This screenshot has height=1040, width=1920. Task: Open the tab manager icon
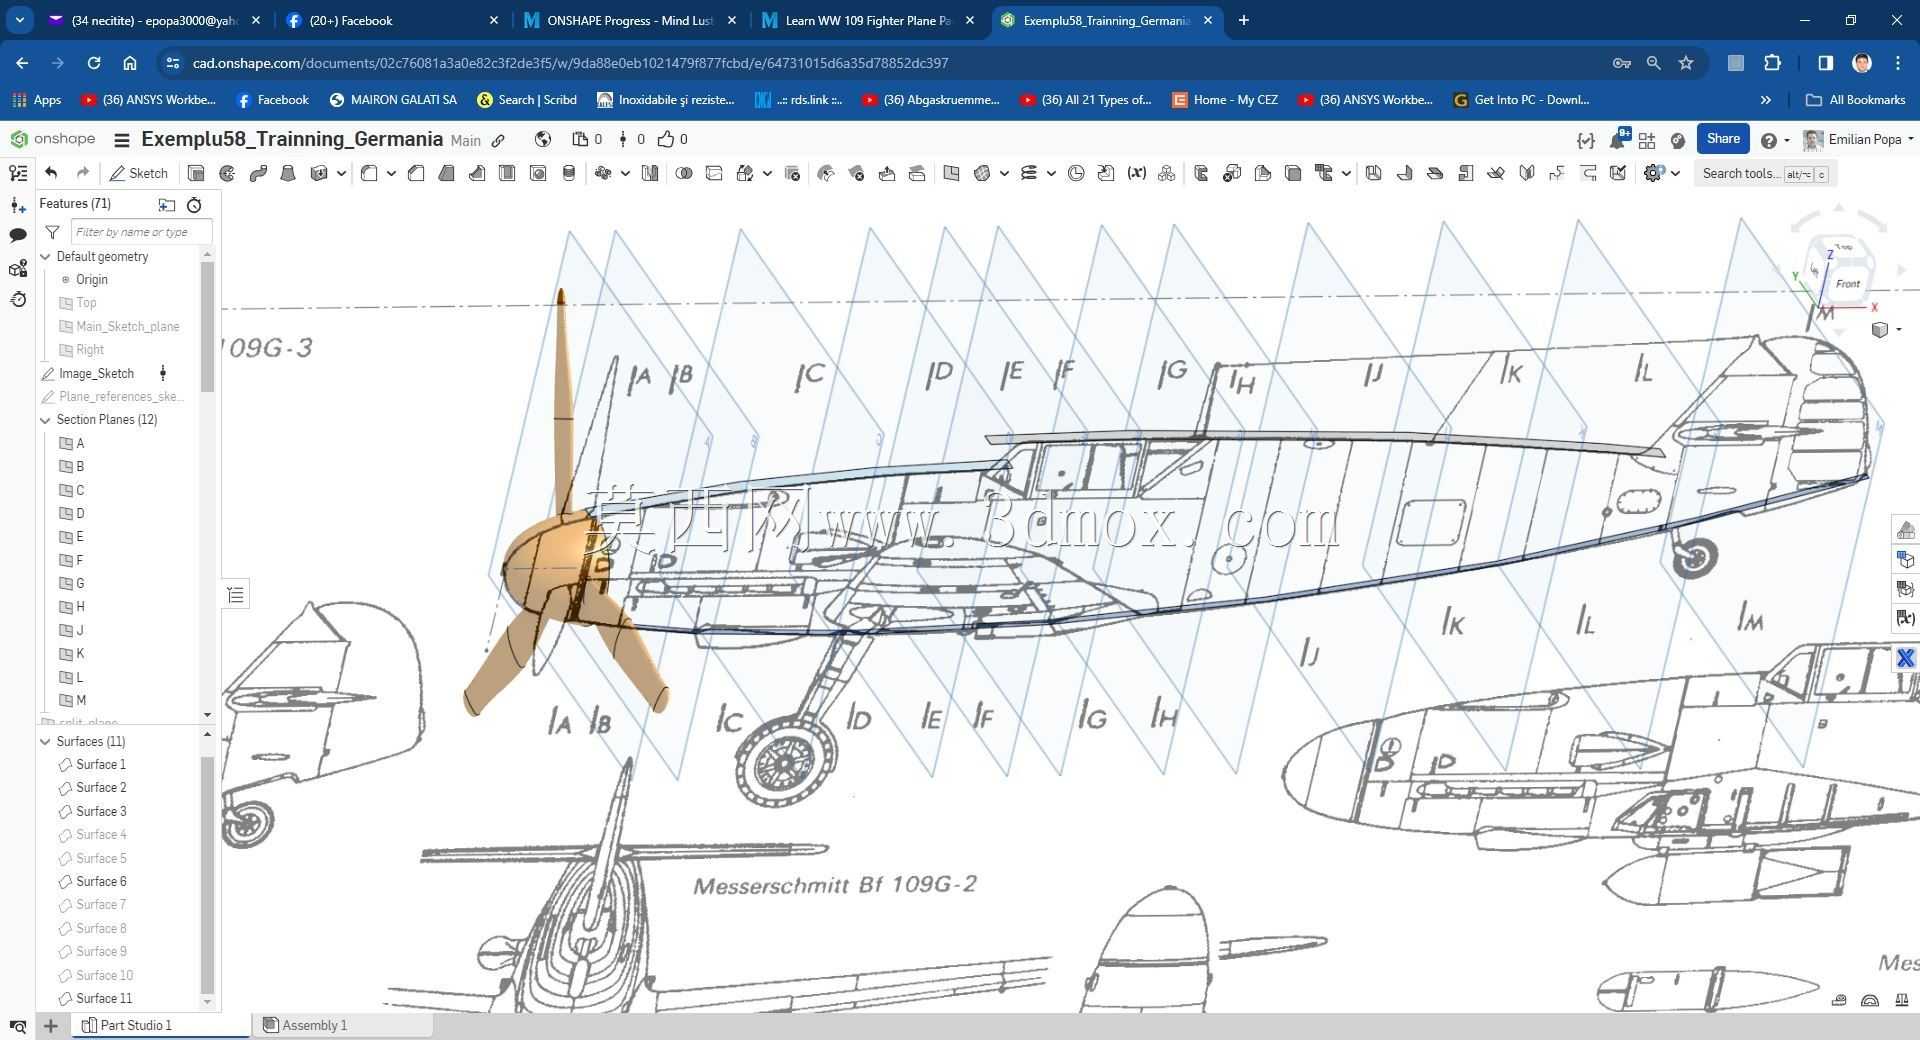click(x=17, y=1026)
